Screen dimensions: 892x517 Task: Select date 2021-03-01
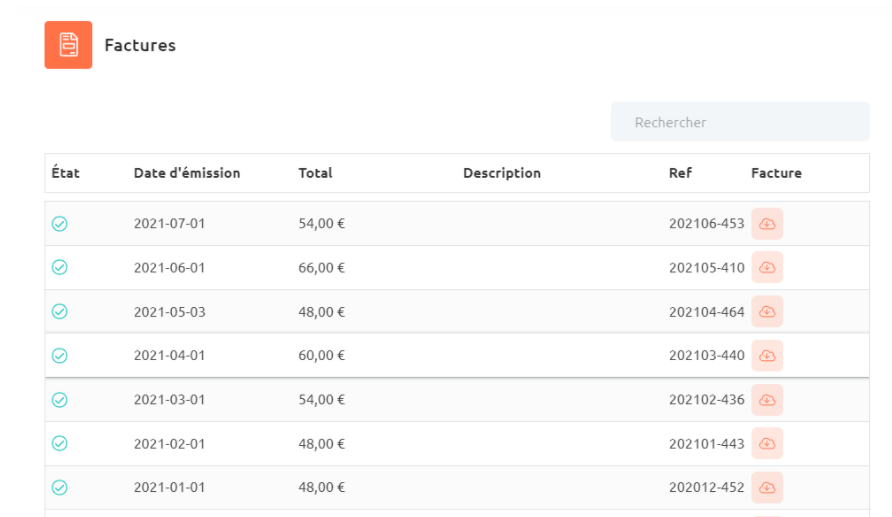point(170,400)
